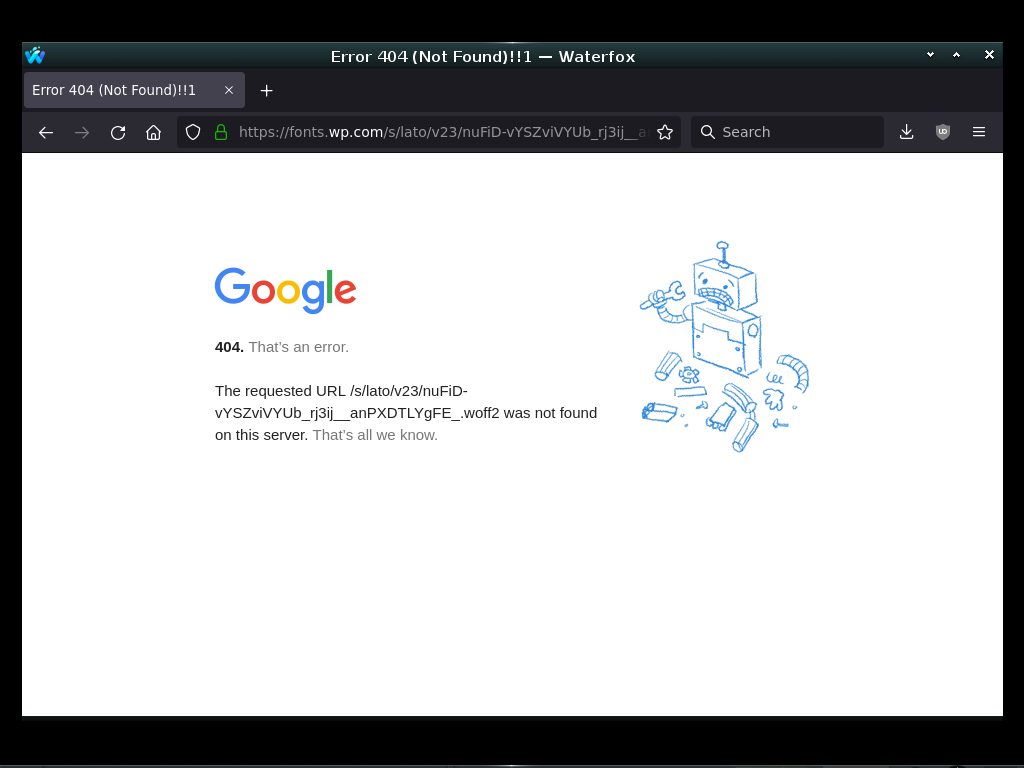1024x768 pixels.
Task: Close the Error 404 tab
Action: [229, 90]
